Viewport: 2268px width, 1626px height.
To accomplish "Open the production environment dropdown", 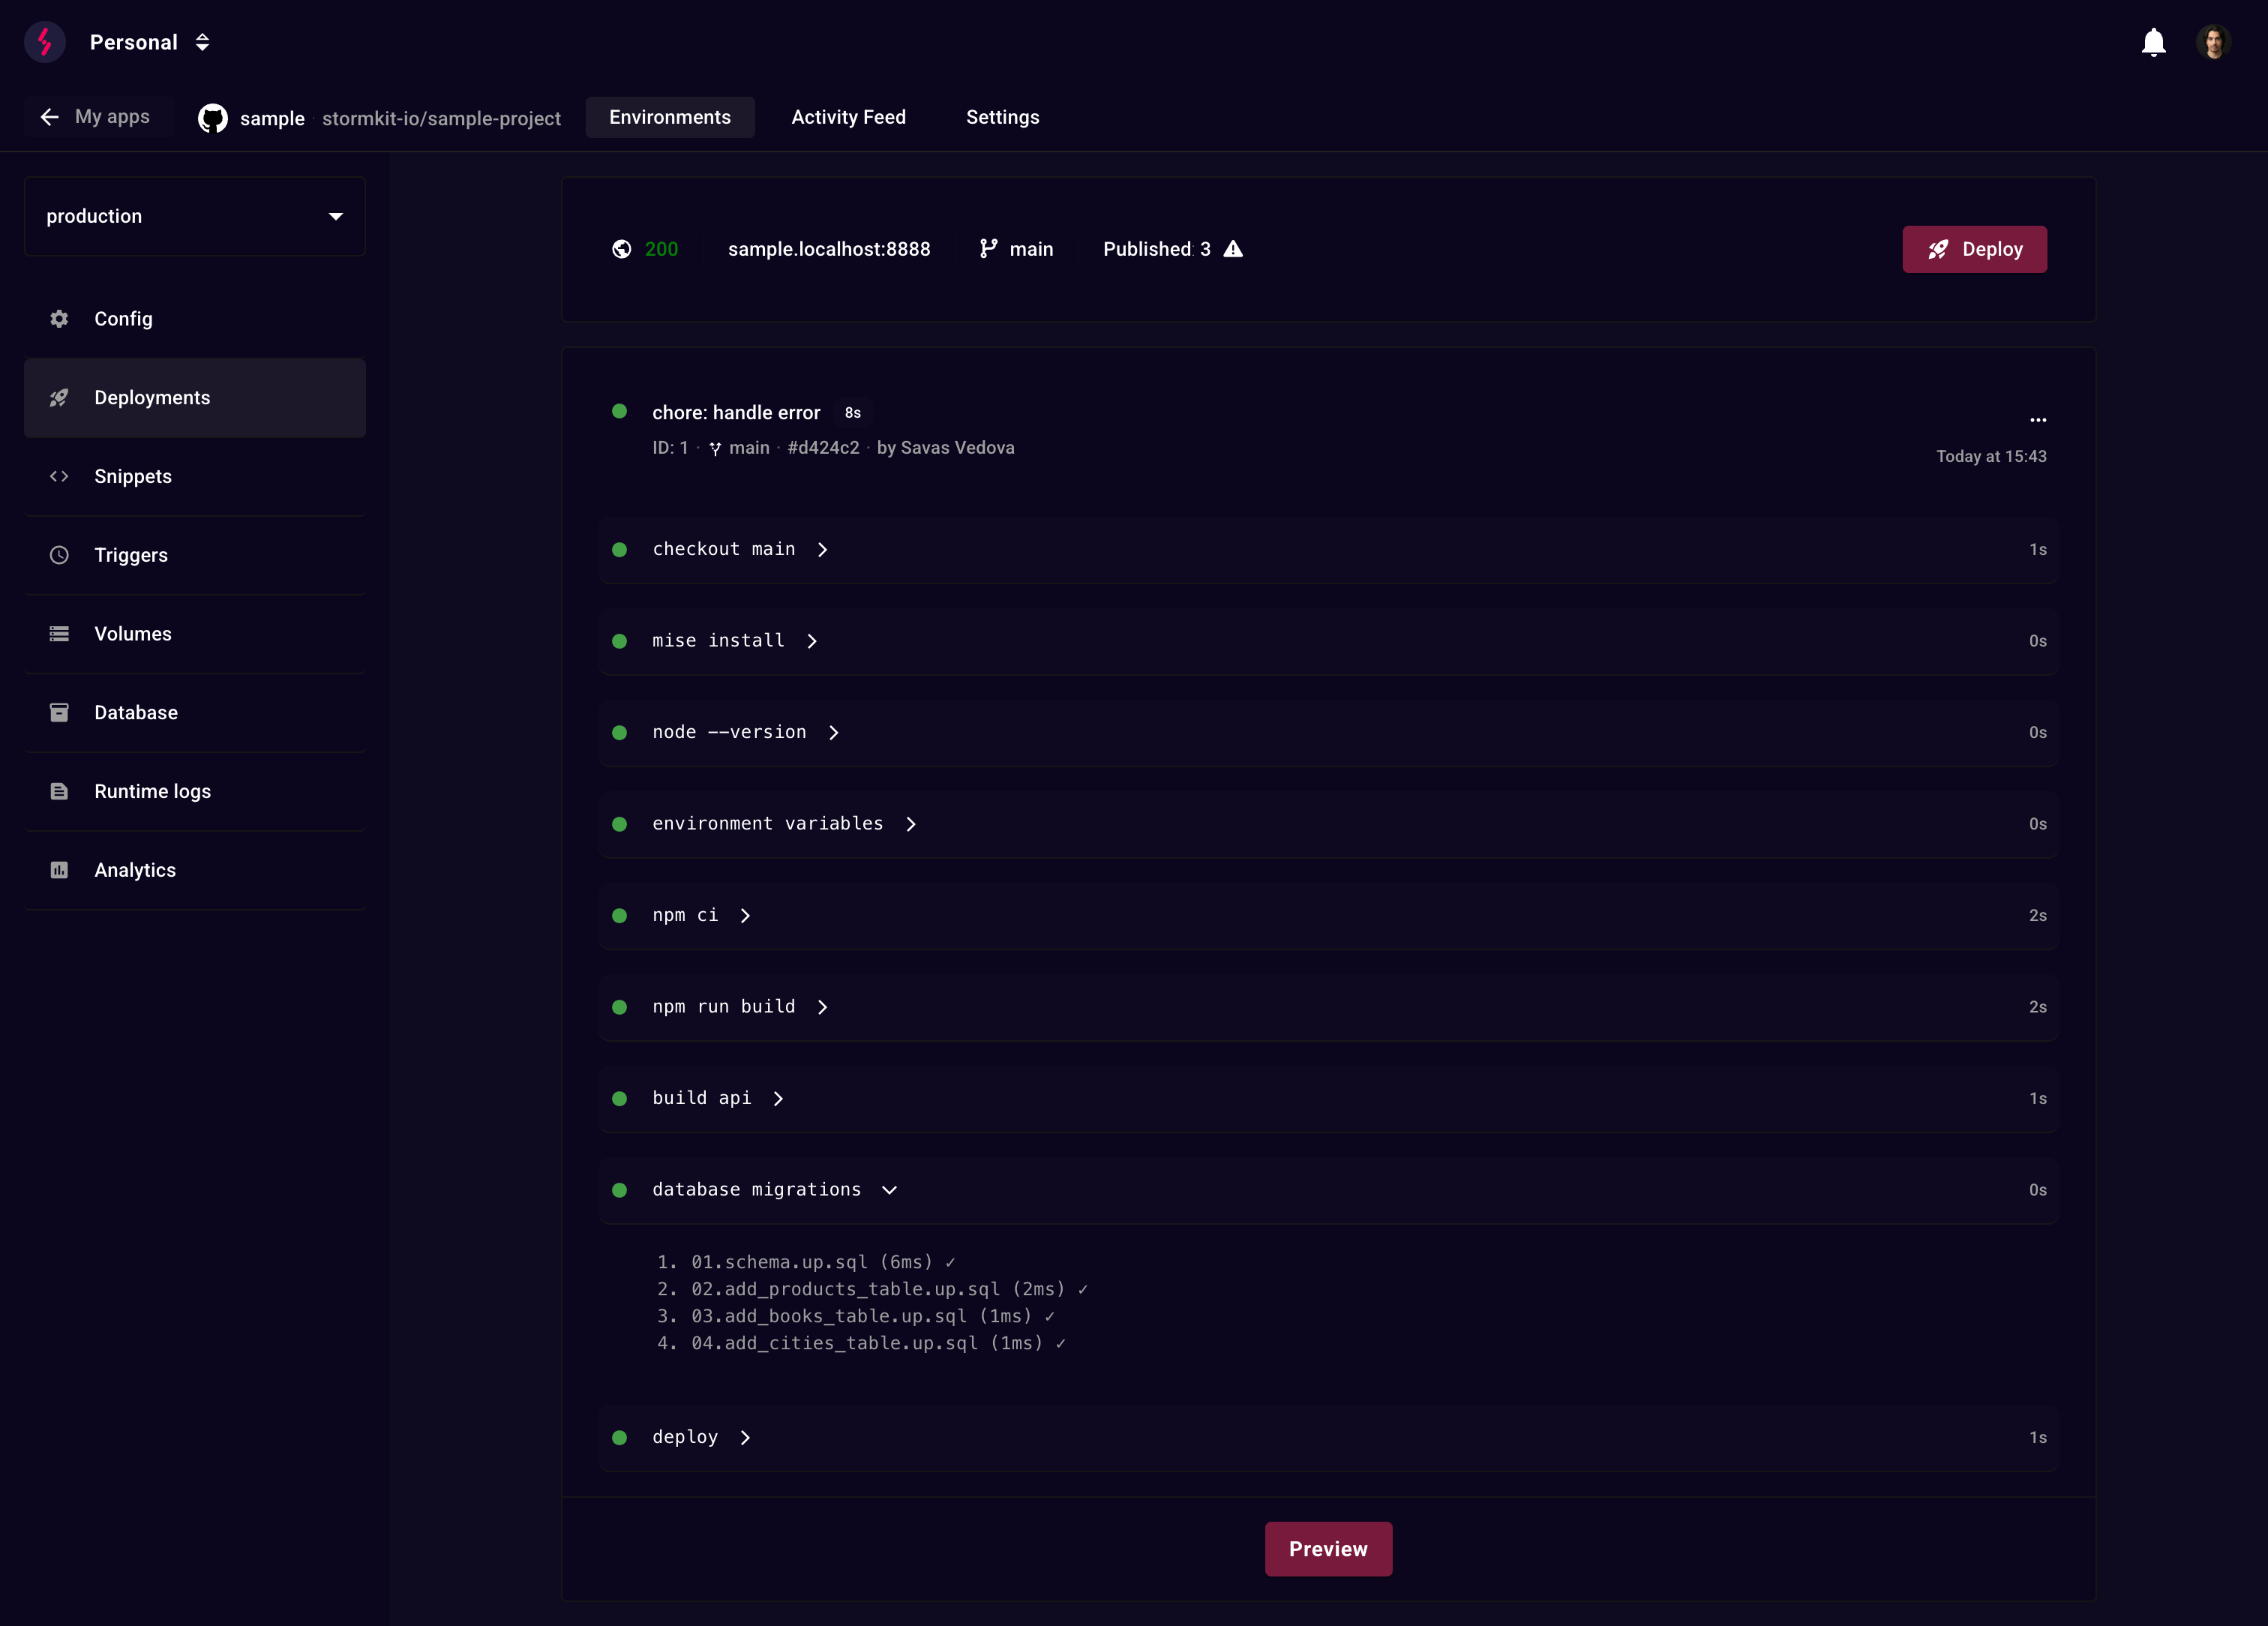I will (194, 216).
